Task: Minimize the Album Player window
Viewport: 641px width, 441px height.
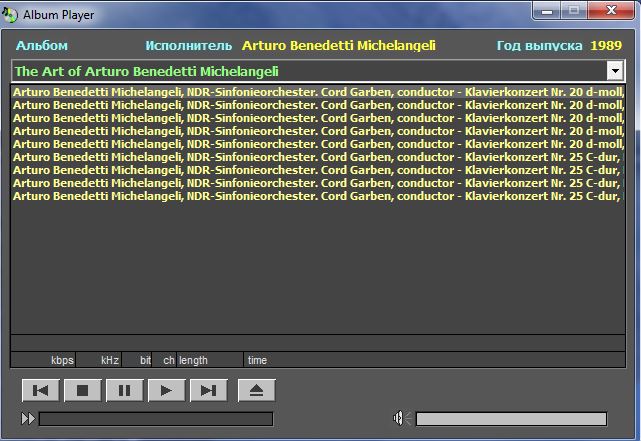Action: [547, 11]
